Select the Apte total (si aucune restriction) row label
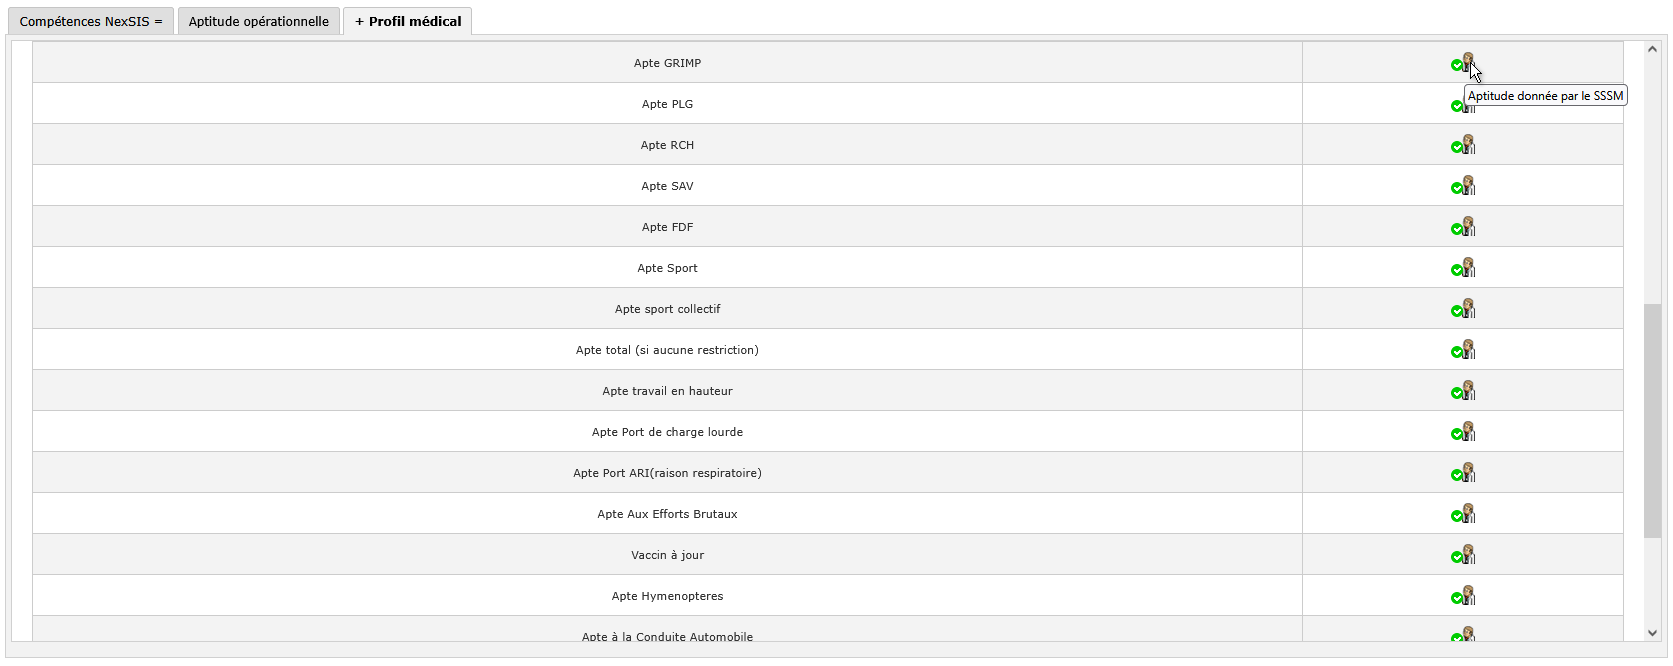Viewport: 1673px width, 666px height. pos(667,350)
